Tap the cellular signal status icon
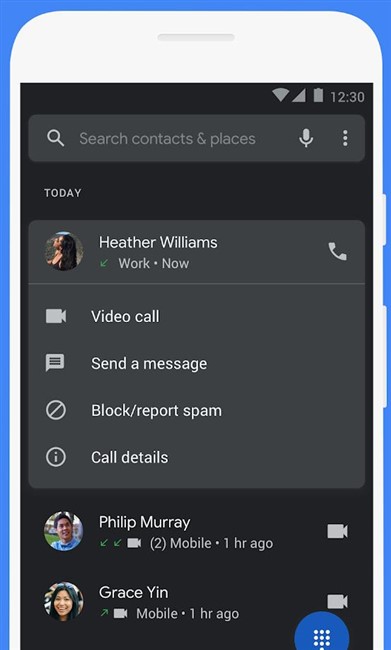The image size is (391, 650). click(x=299, y=96)
